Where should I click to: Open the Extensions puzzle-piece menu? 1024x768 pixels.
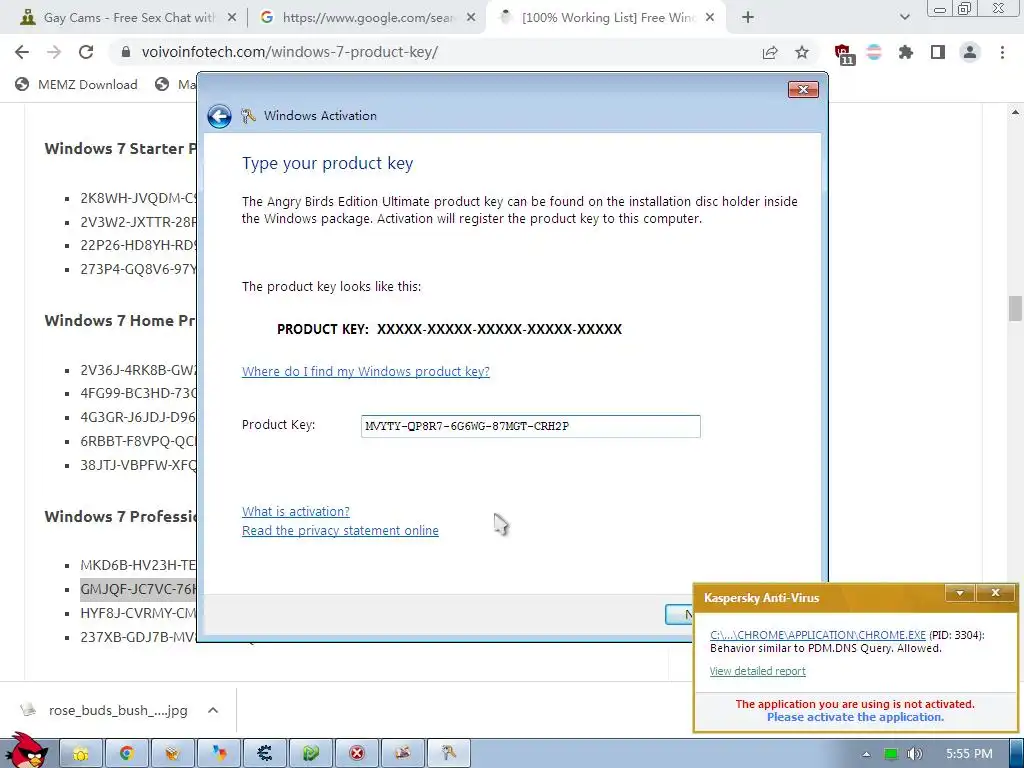906,52
